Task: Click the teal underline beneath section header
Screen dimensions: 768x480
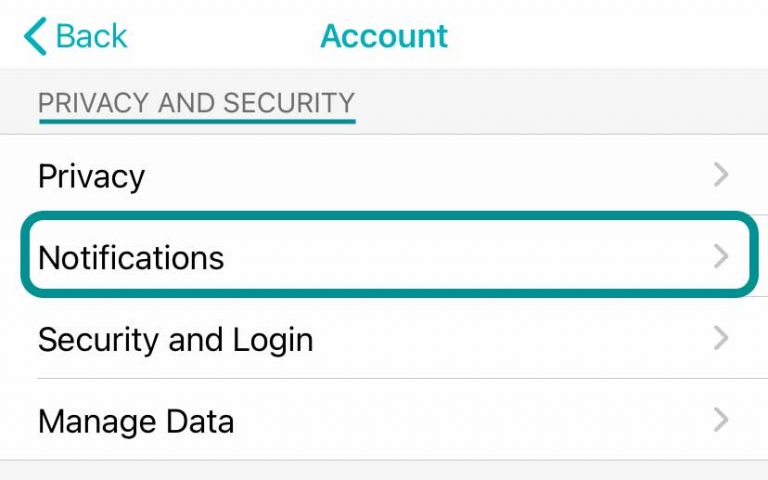Action: (197, 121)
